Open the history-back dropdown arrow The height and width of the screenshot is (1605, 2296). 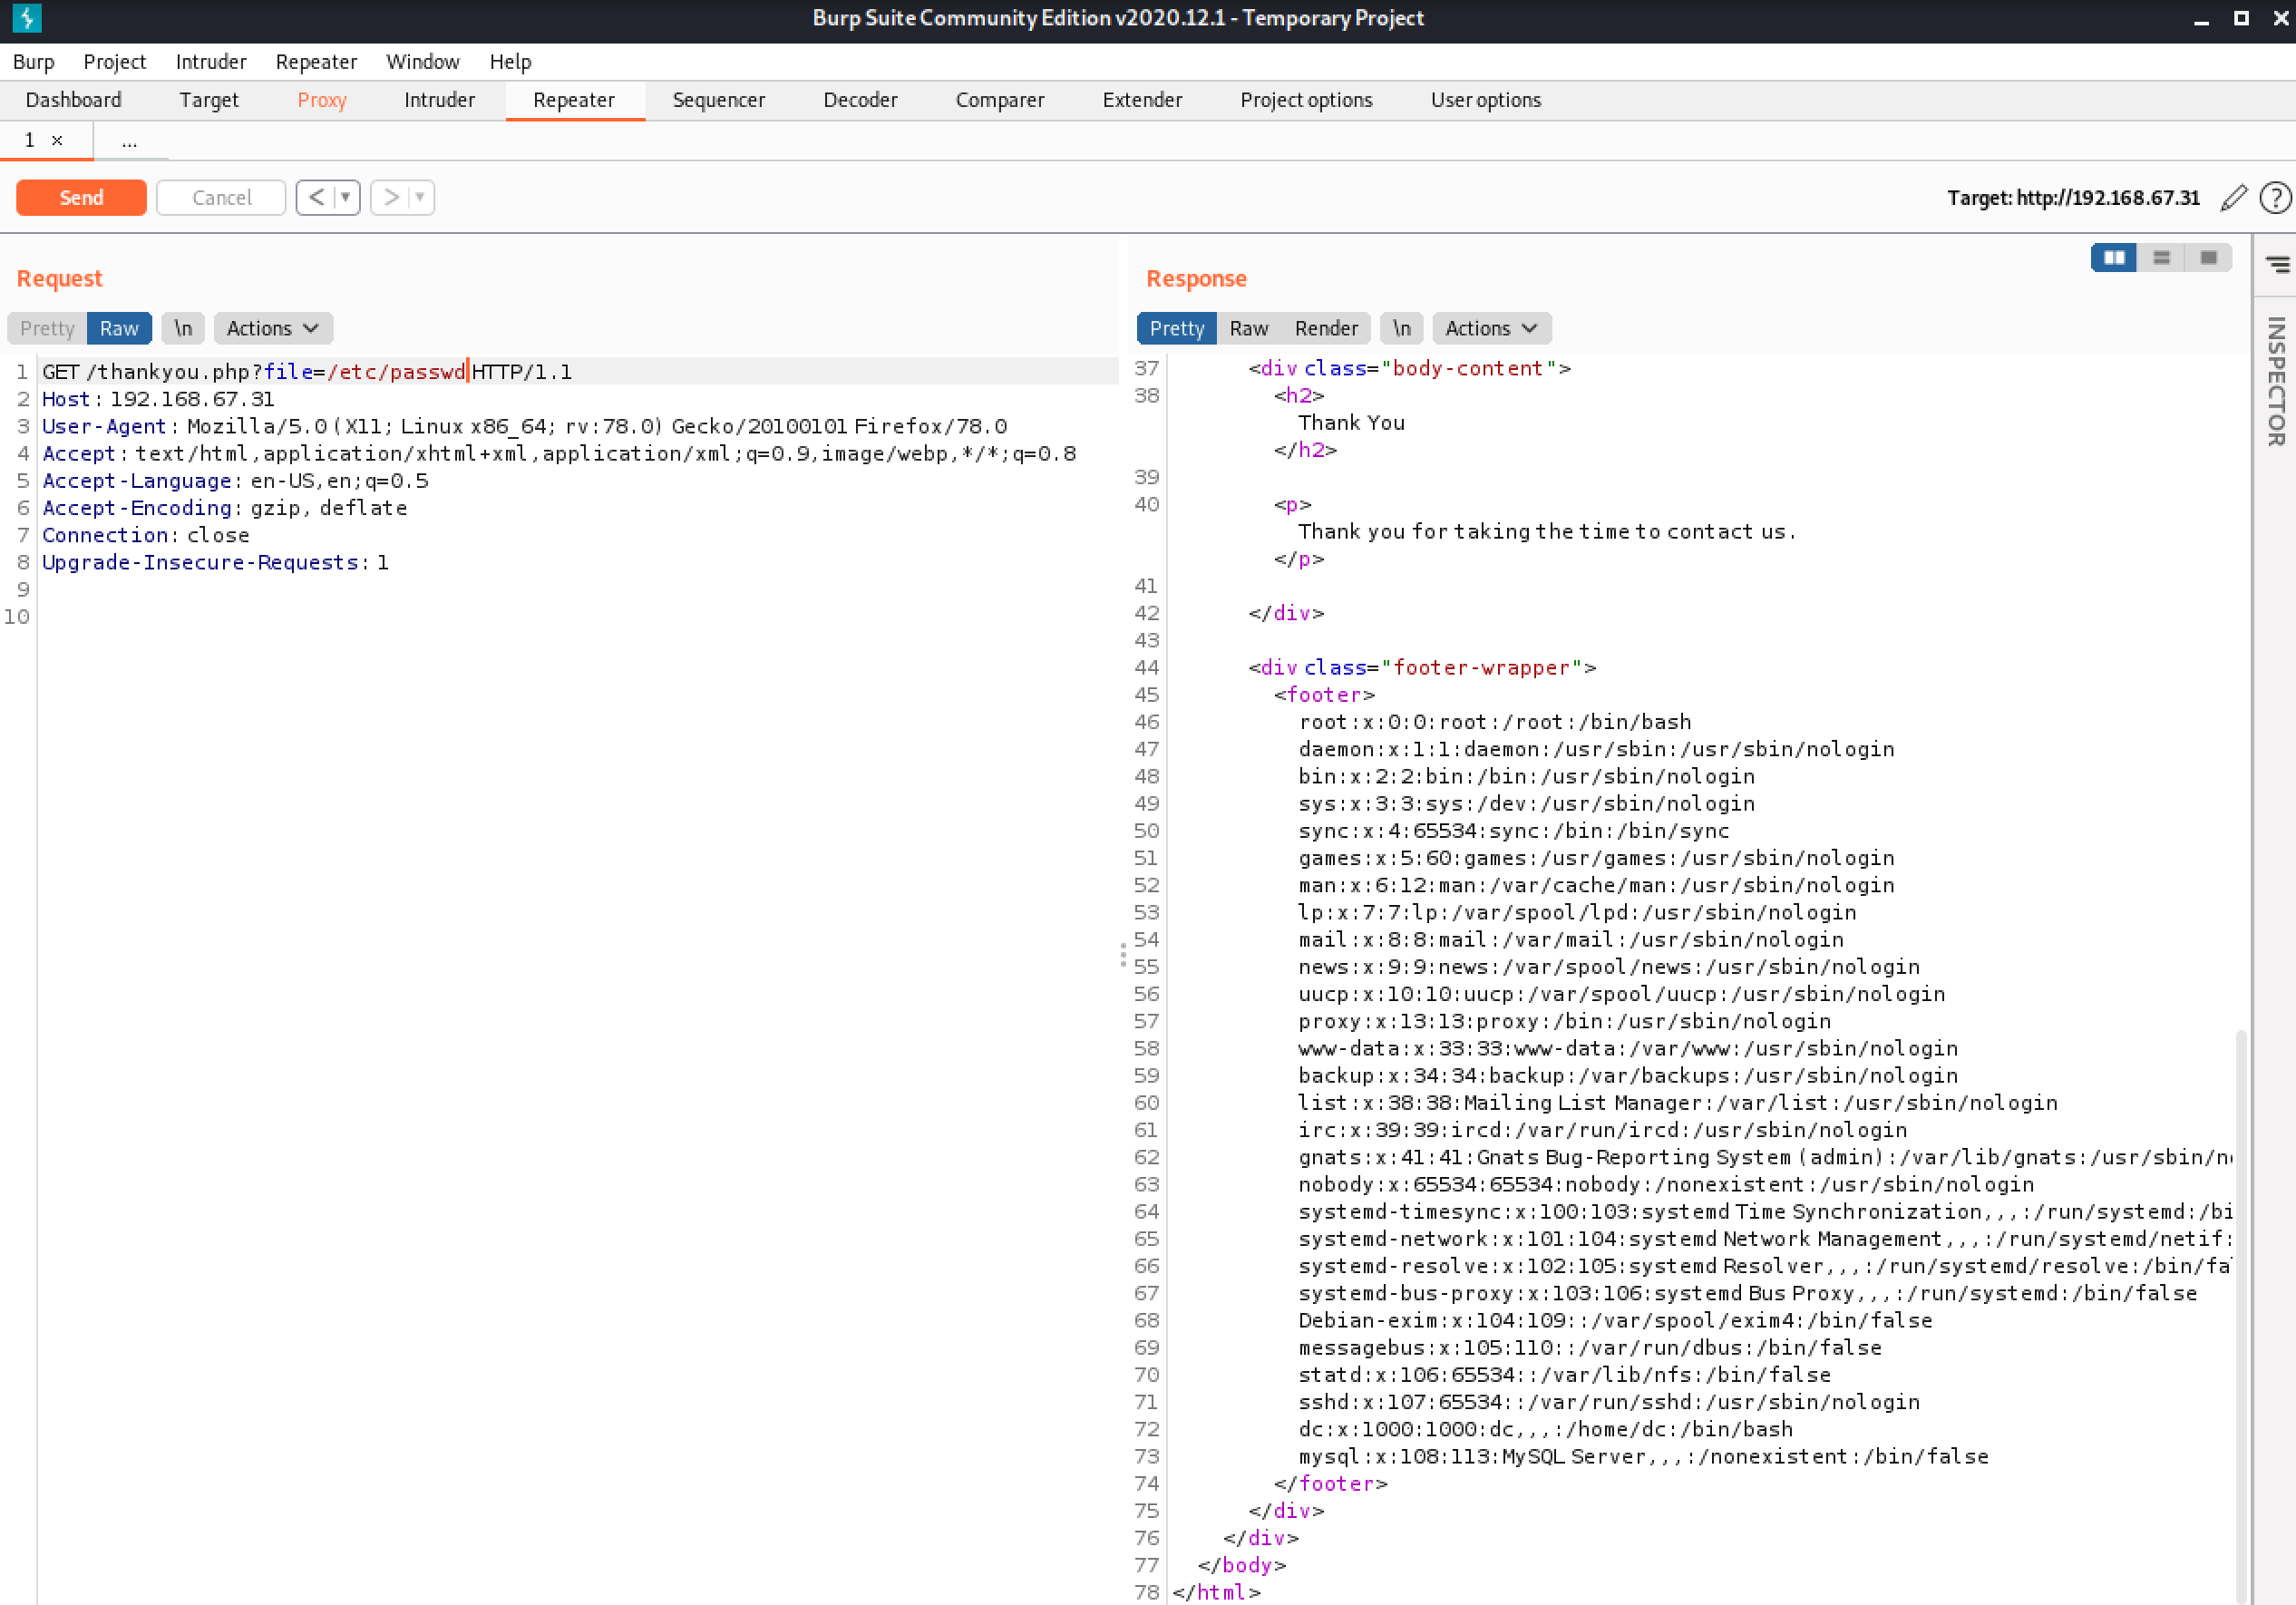point(345,197)
